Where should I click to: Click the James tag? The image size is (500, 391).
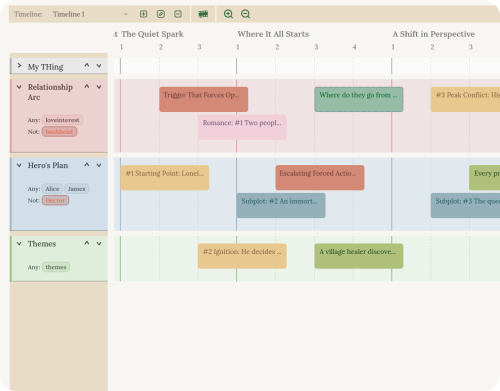click(x=77, y=189)
